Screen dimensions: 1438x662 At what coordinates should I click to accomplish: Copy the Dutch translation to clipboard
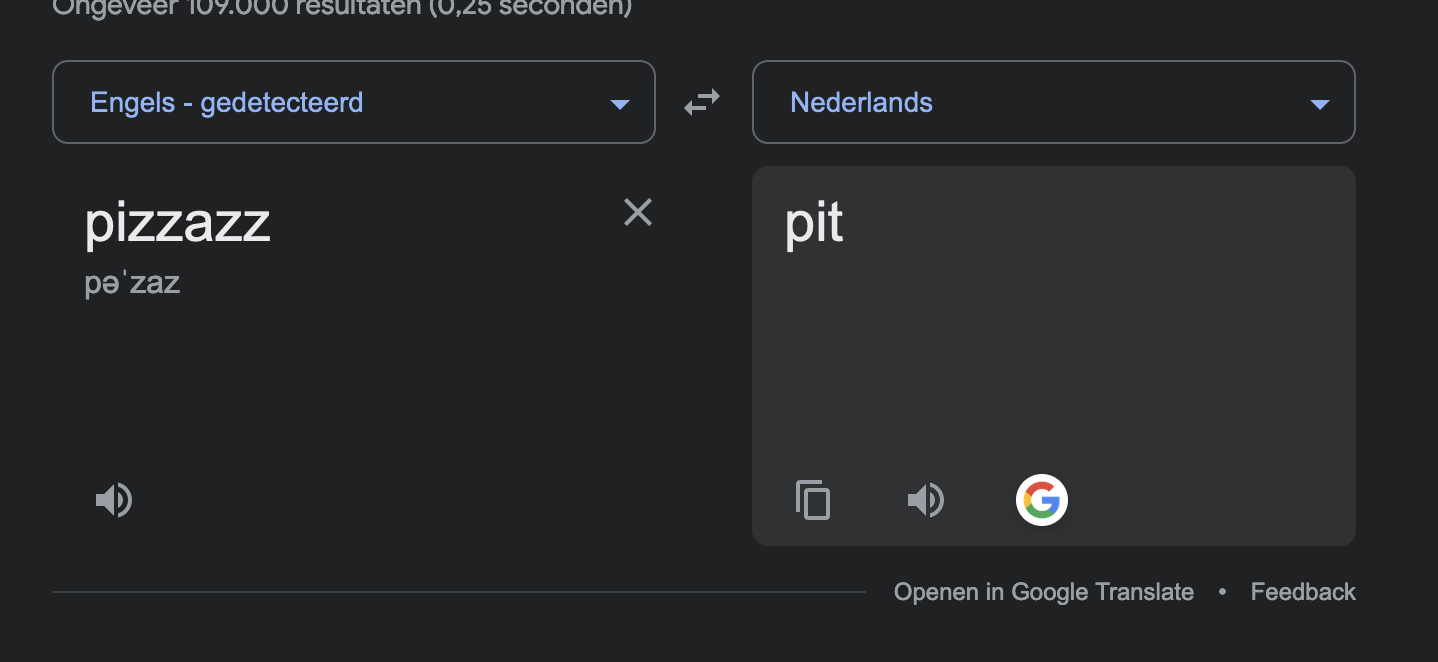pyautogui.click(x=813, y=500)
